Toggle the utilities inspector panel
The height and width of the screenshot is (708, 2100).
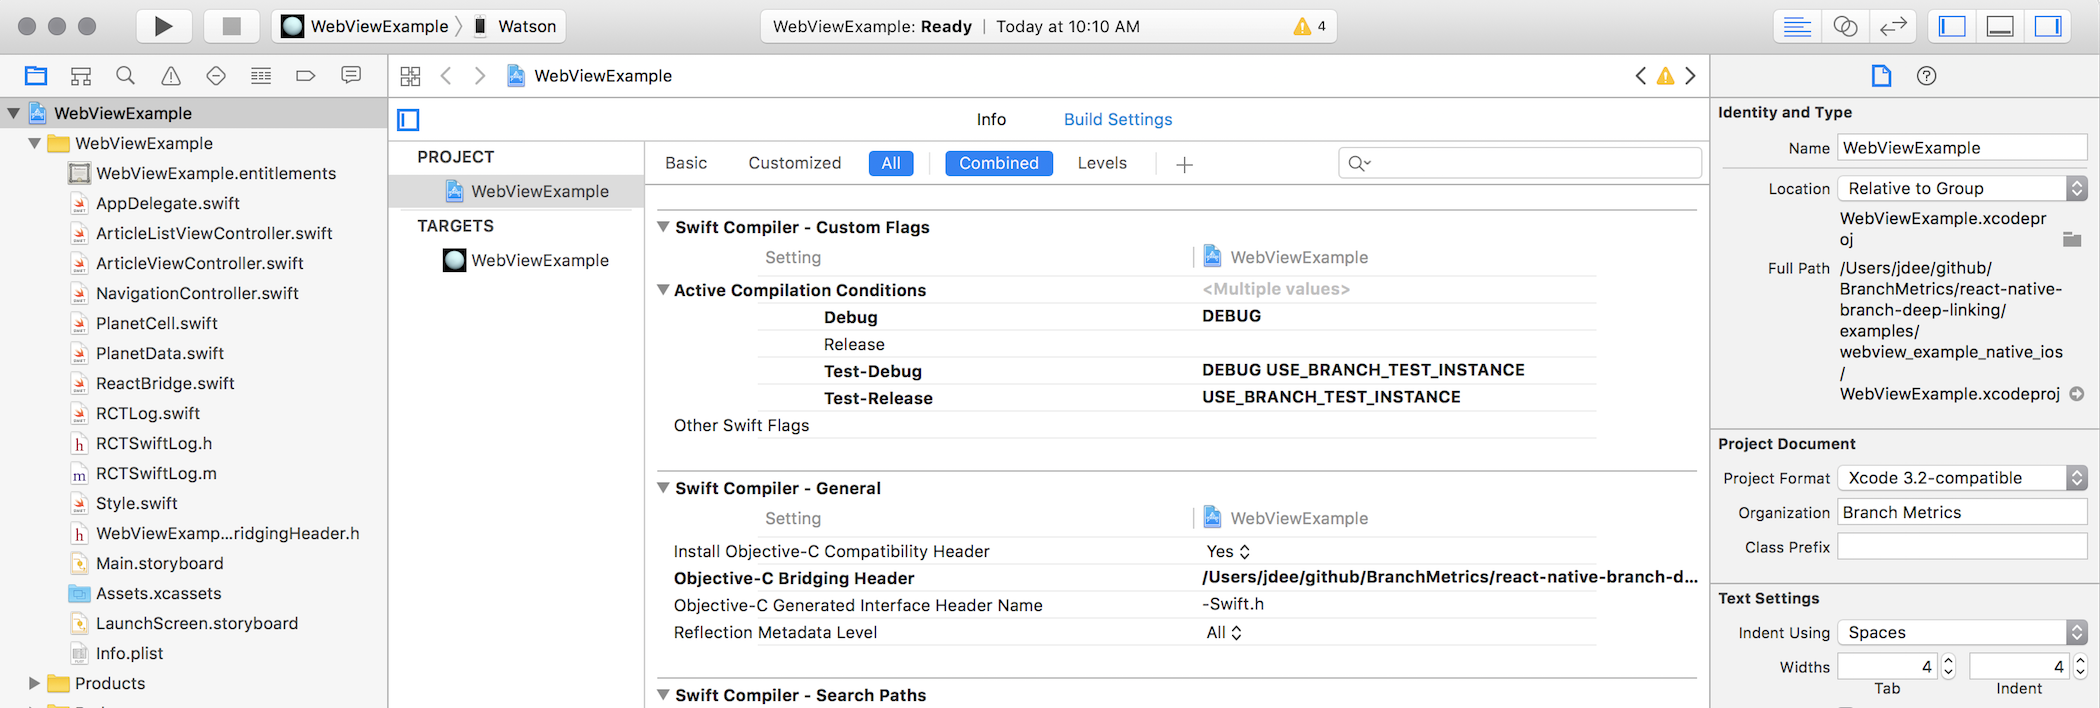(2048, 27)
